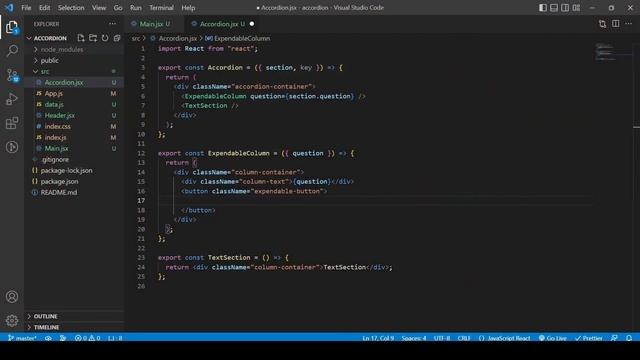Click the Open Changes icon in editor toolbar

pos(602,24)
